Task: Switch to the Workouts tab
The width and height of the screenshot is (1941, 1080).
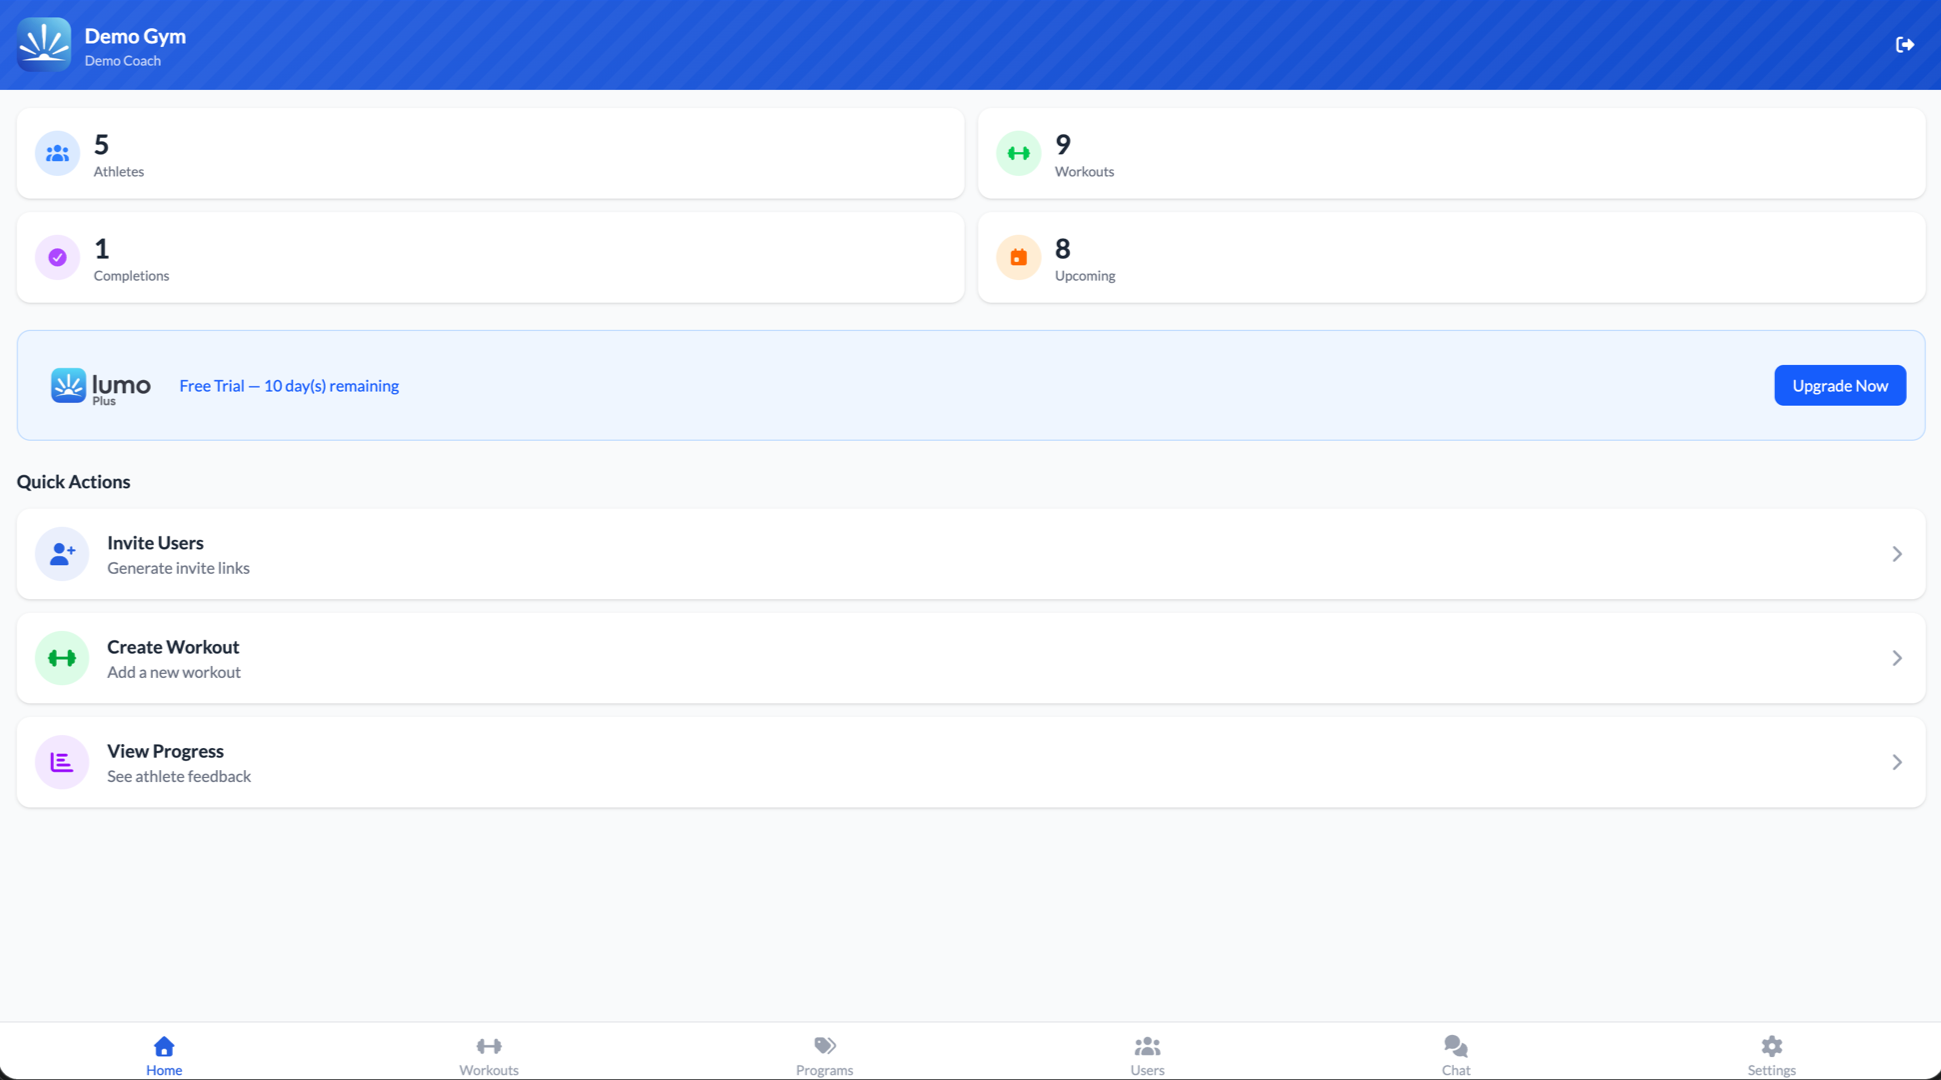Action: point(488,1053)
